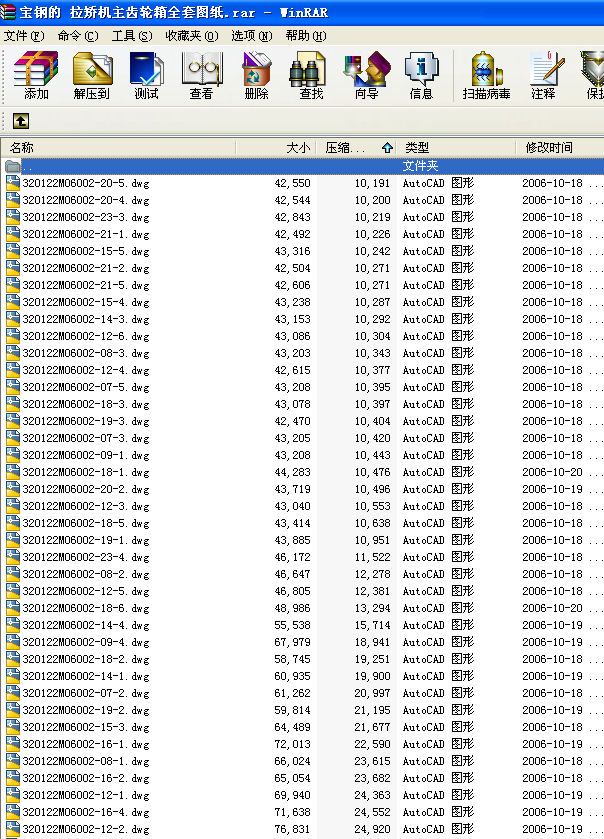
Task: Click the Find (查找) binoculars icon
Action: [x=311, y=76]
